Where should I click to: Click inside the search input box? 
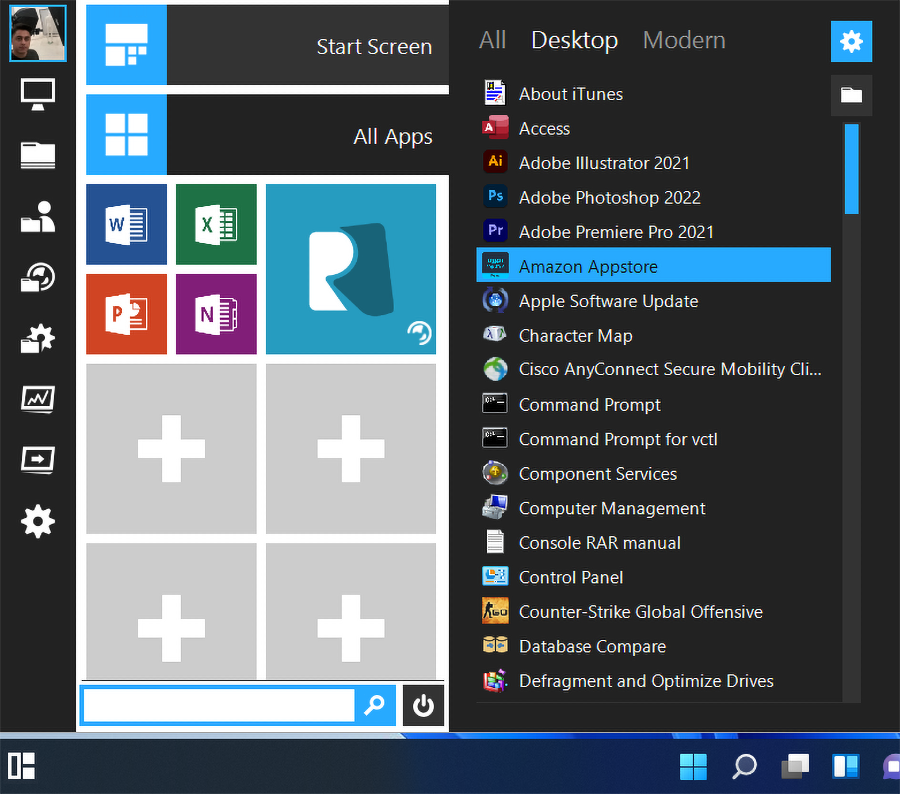coord(218,705)
